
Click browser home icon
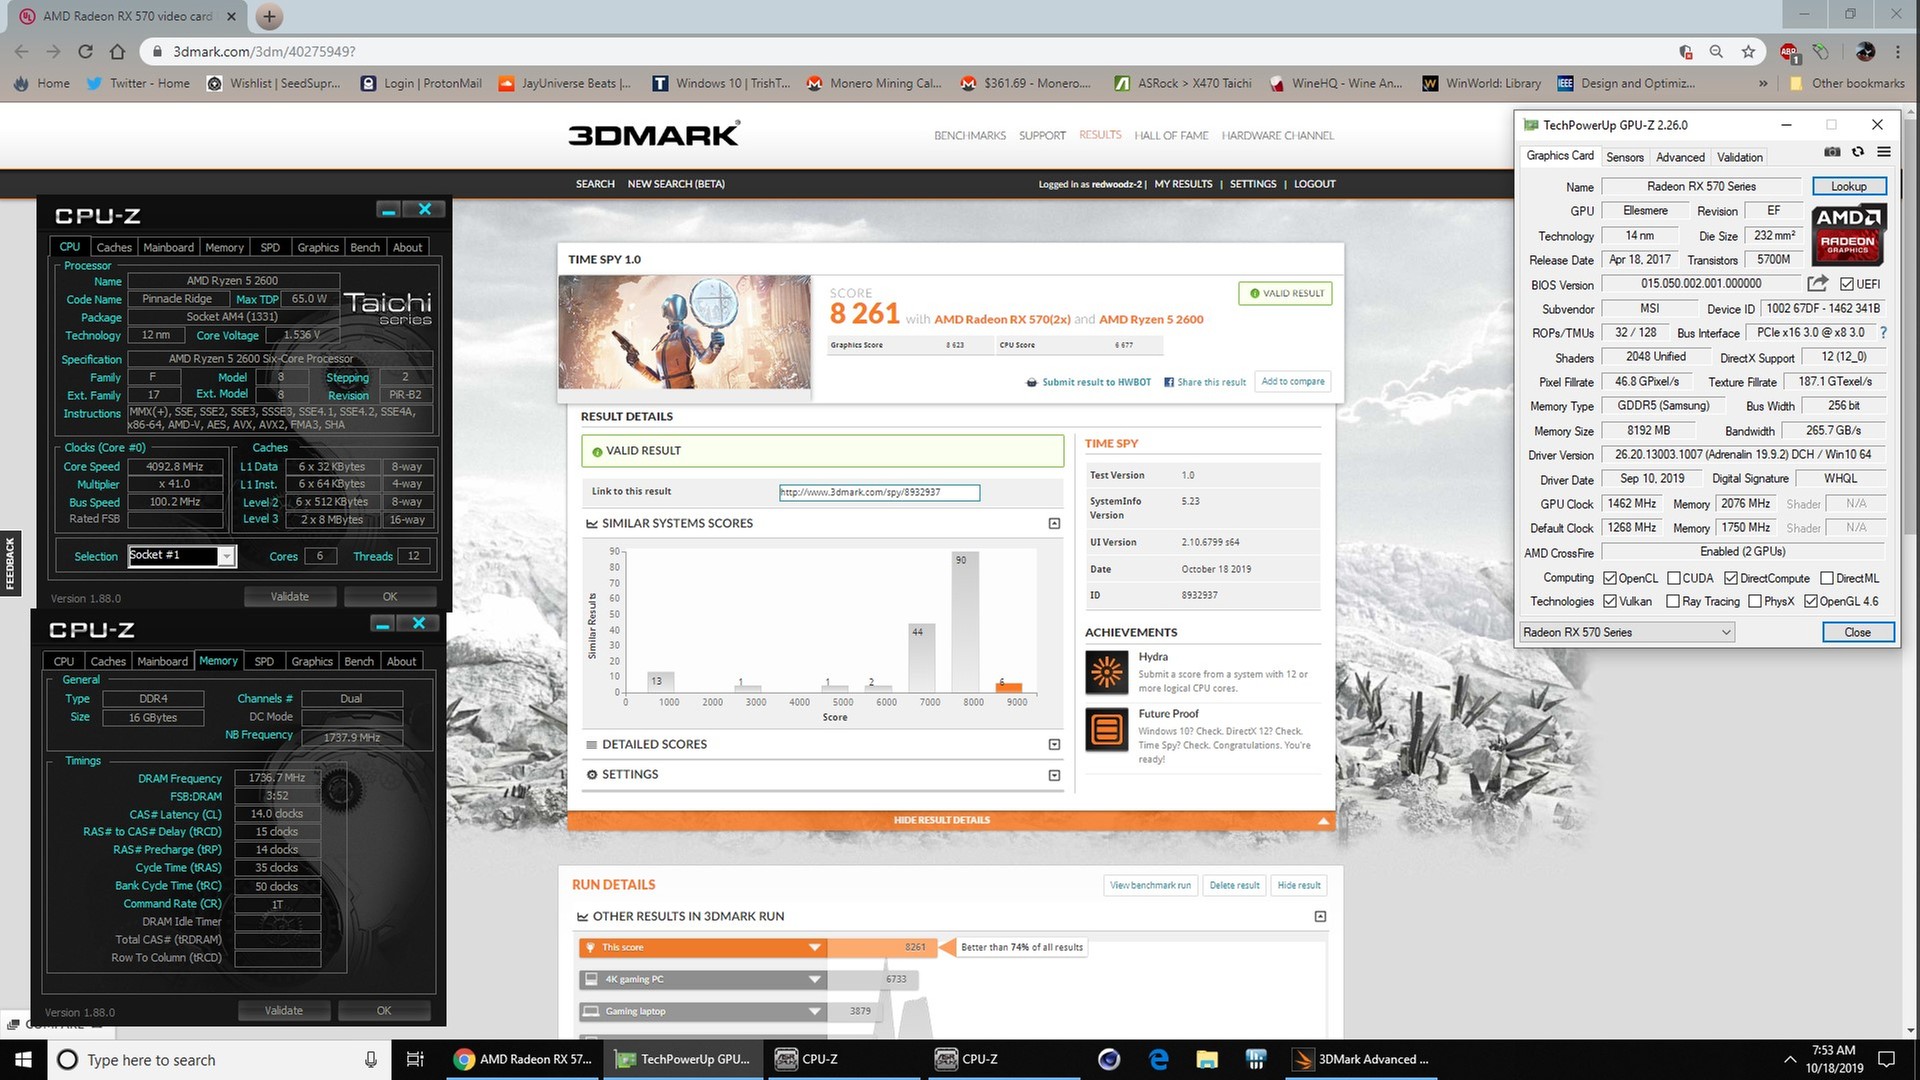[118, 51]
